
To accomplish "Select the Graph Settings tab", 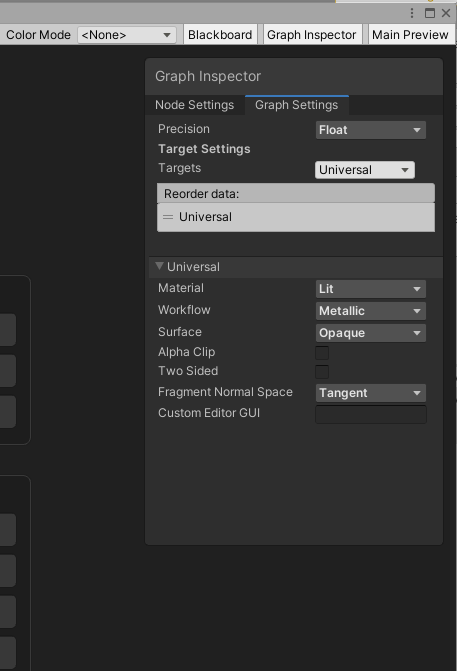I will [x=297, y=105].
